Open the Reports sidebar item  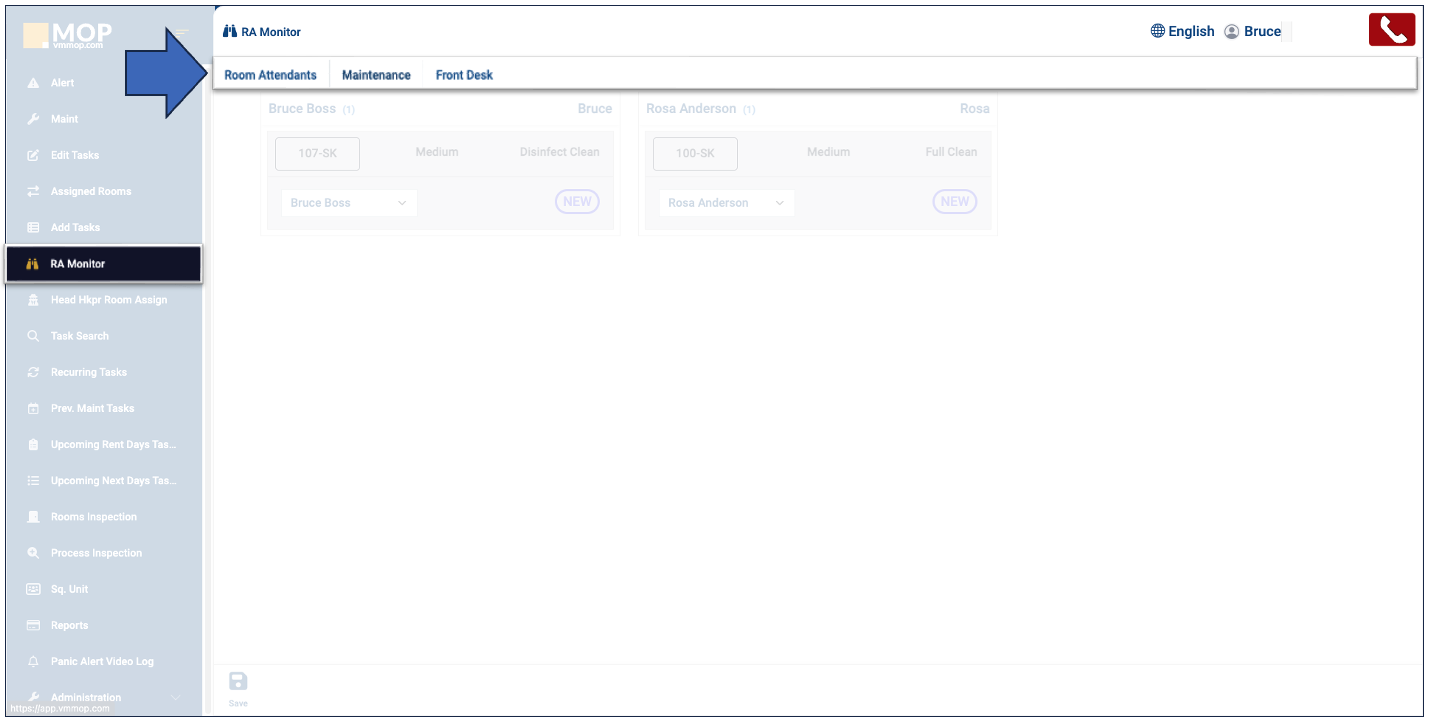point(69,626)
